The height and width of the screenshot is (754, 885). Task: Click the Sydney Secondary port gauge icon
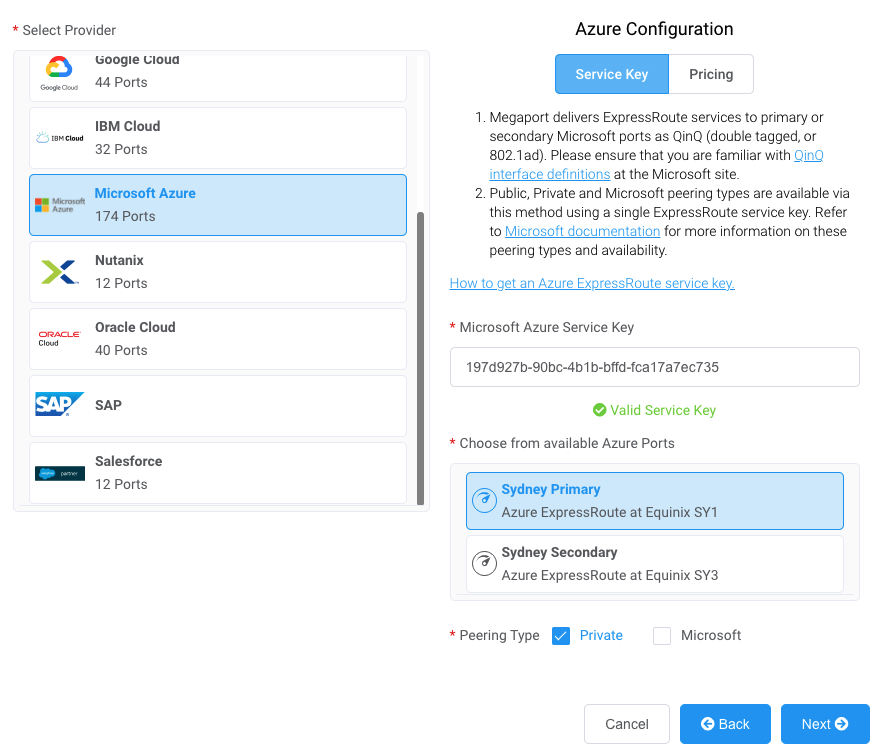coord(484,563)
